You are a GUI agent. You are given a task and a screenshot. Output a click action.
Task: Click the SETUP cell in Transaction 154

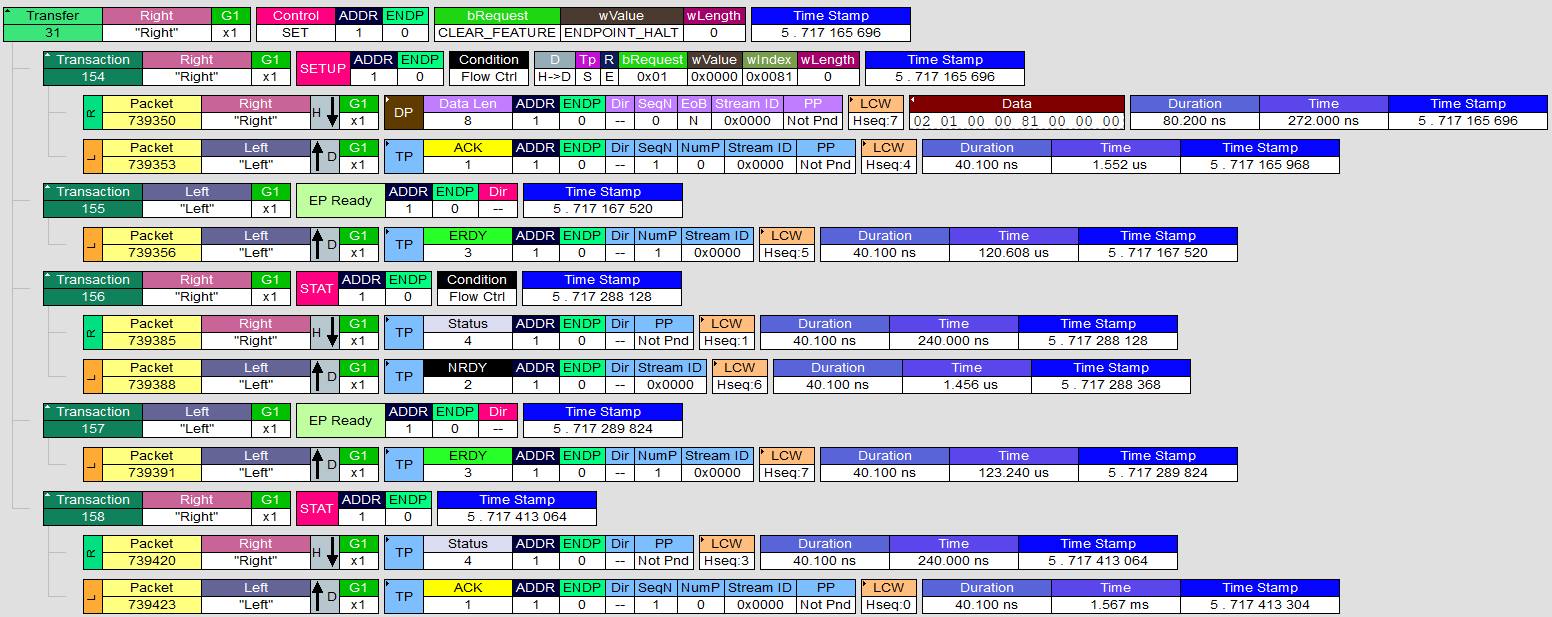323,68
